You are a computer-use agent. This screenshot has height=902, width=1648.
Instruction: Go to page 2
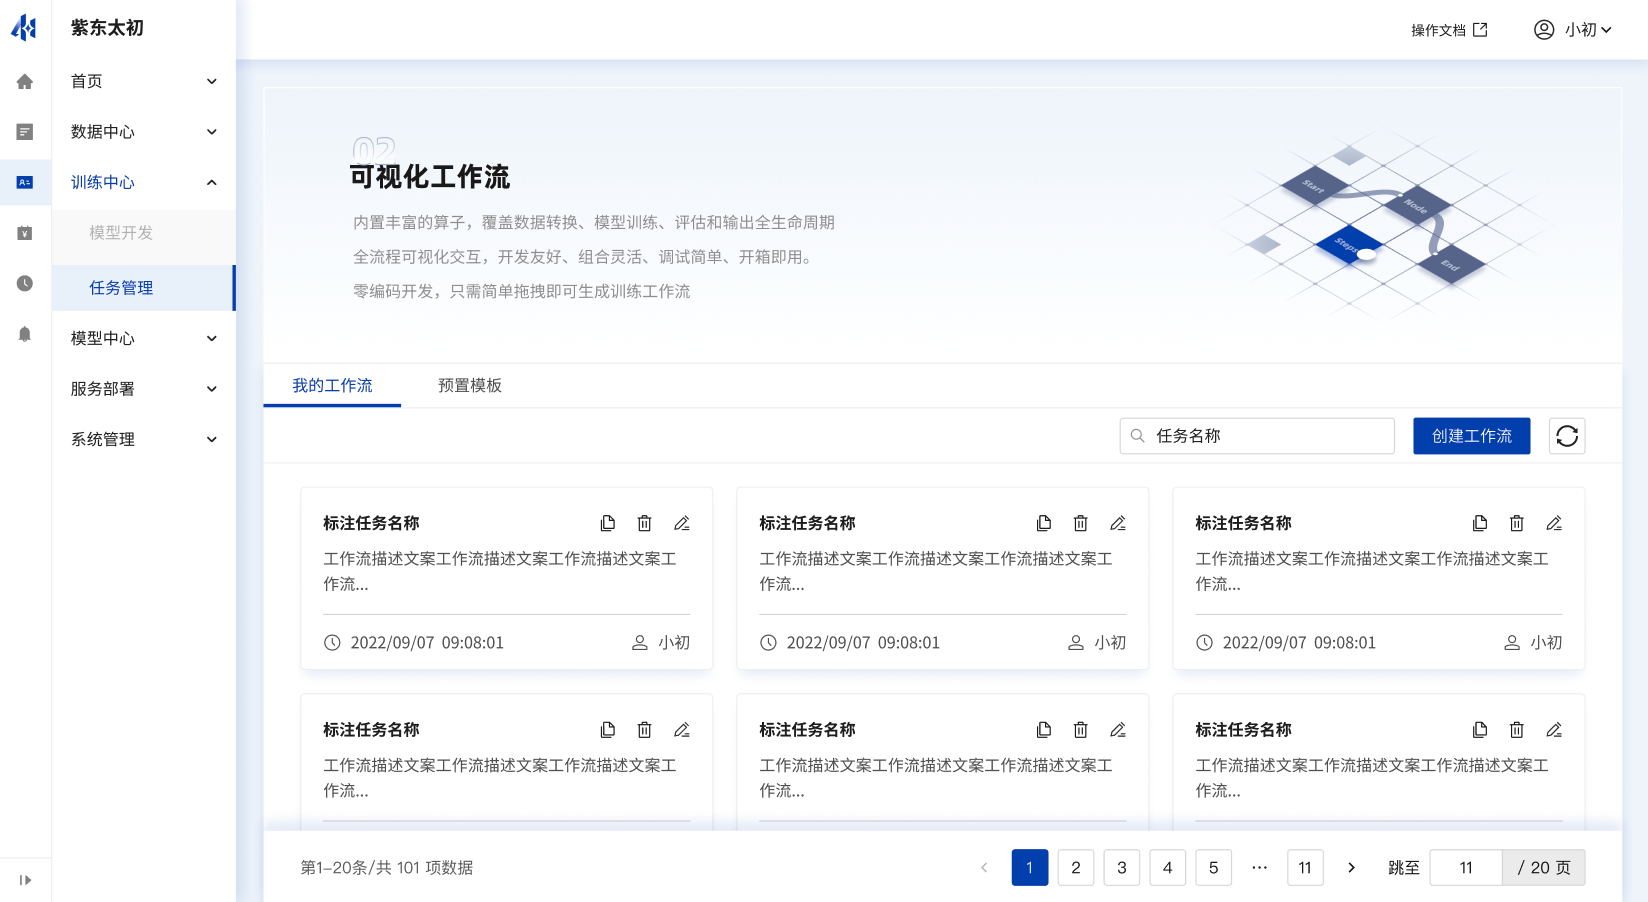tap(1076, 868)
